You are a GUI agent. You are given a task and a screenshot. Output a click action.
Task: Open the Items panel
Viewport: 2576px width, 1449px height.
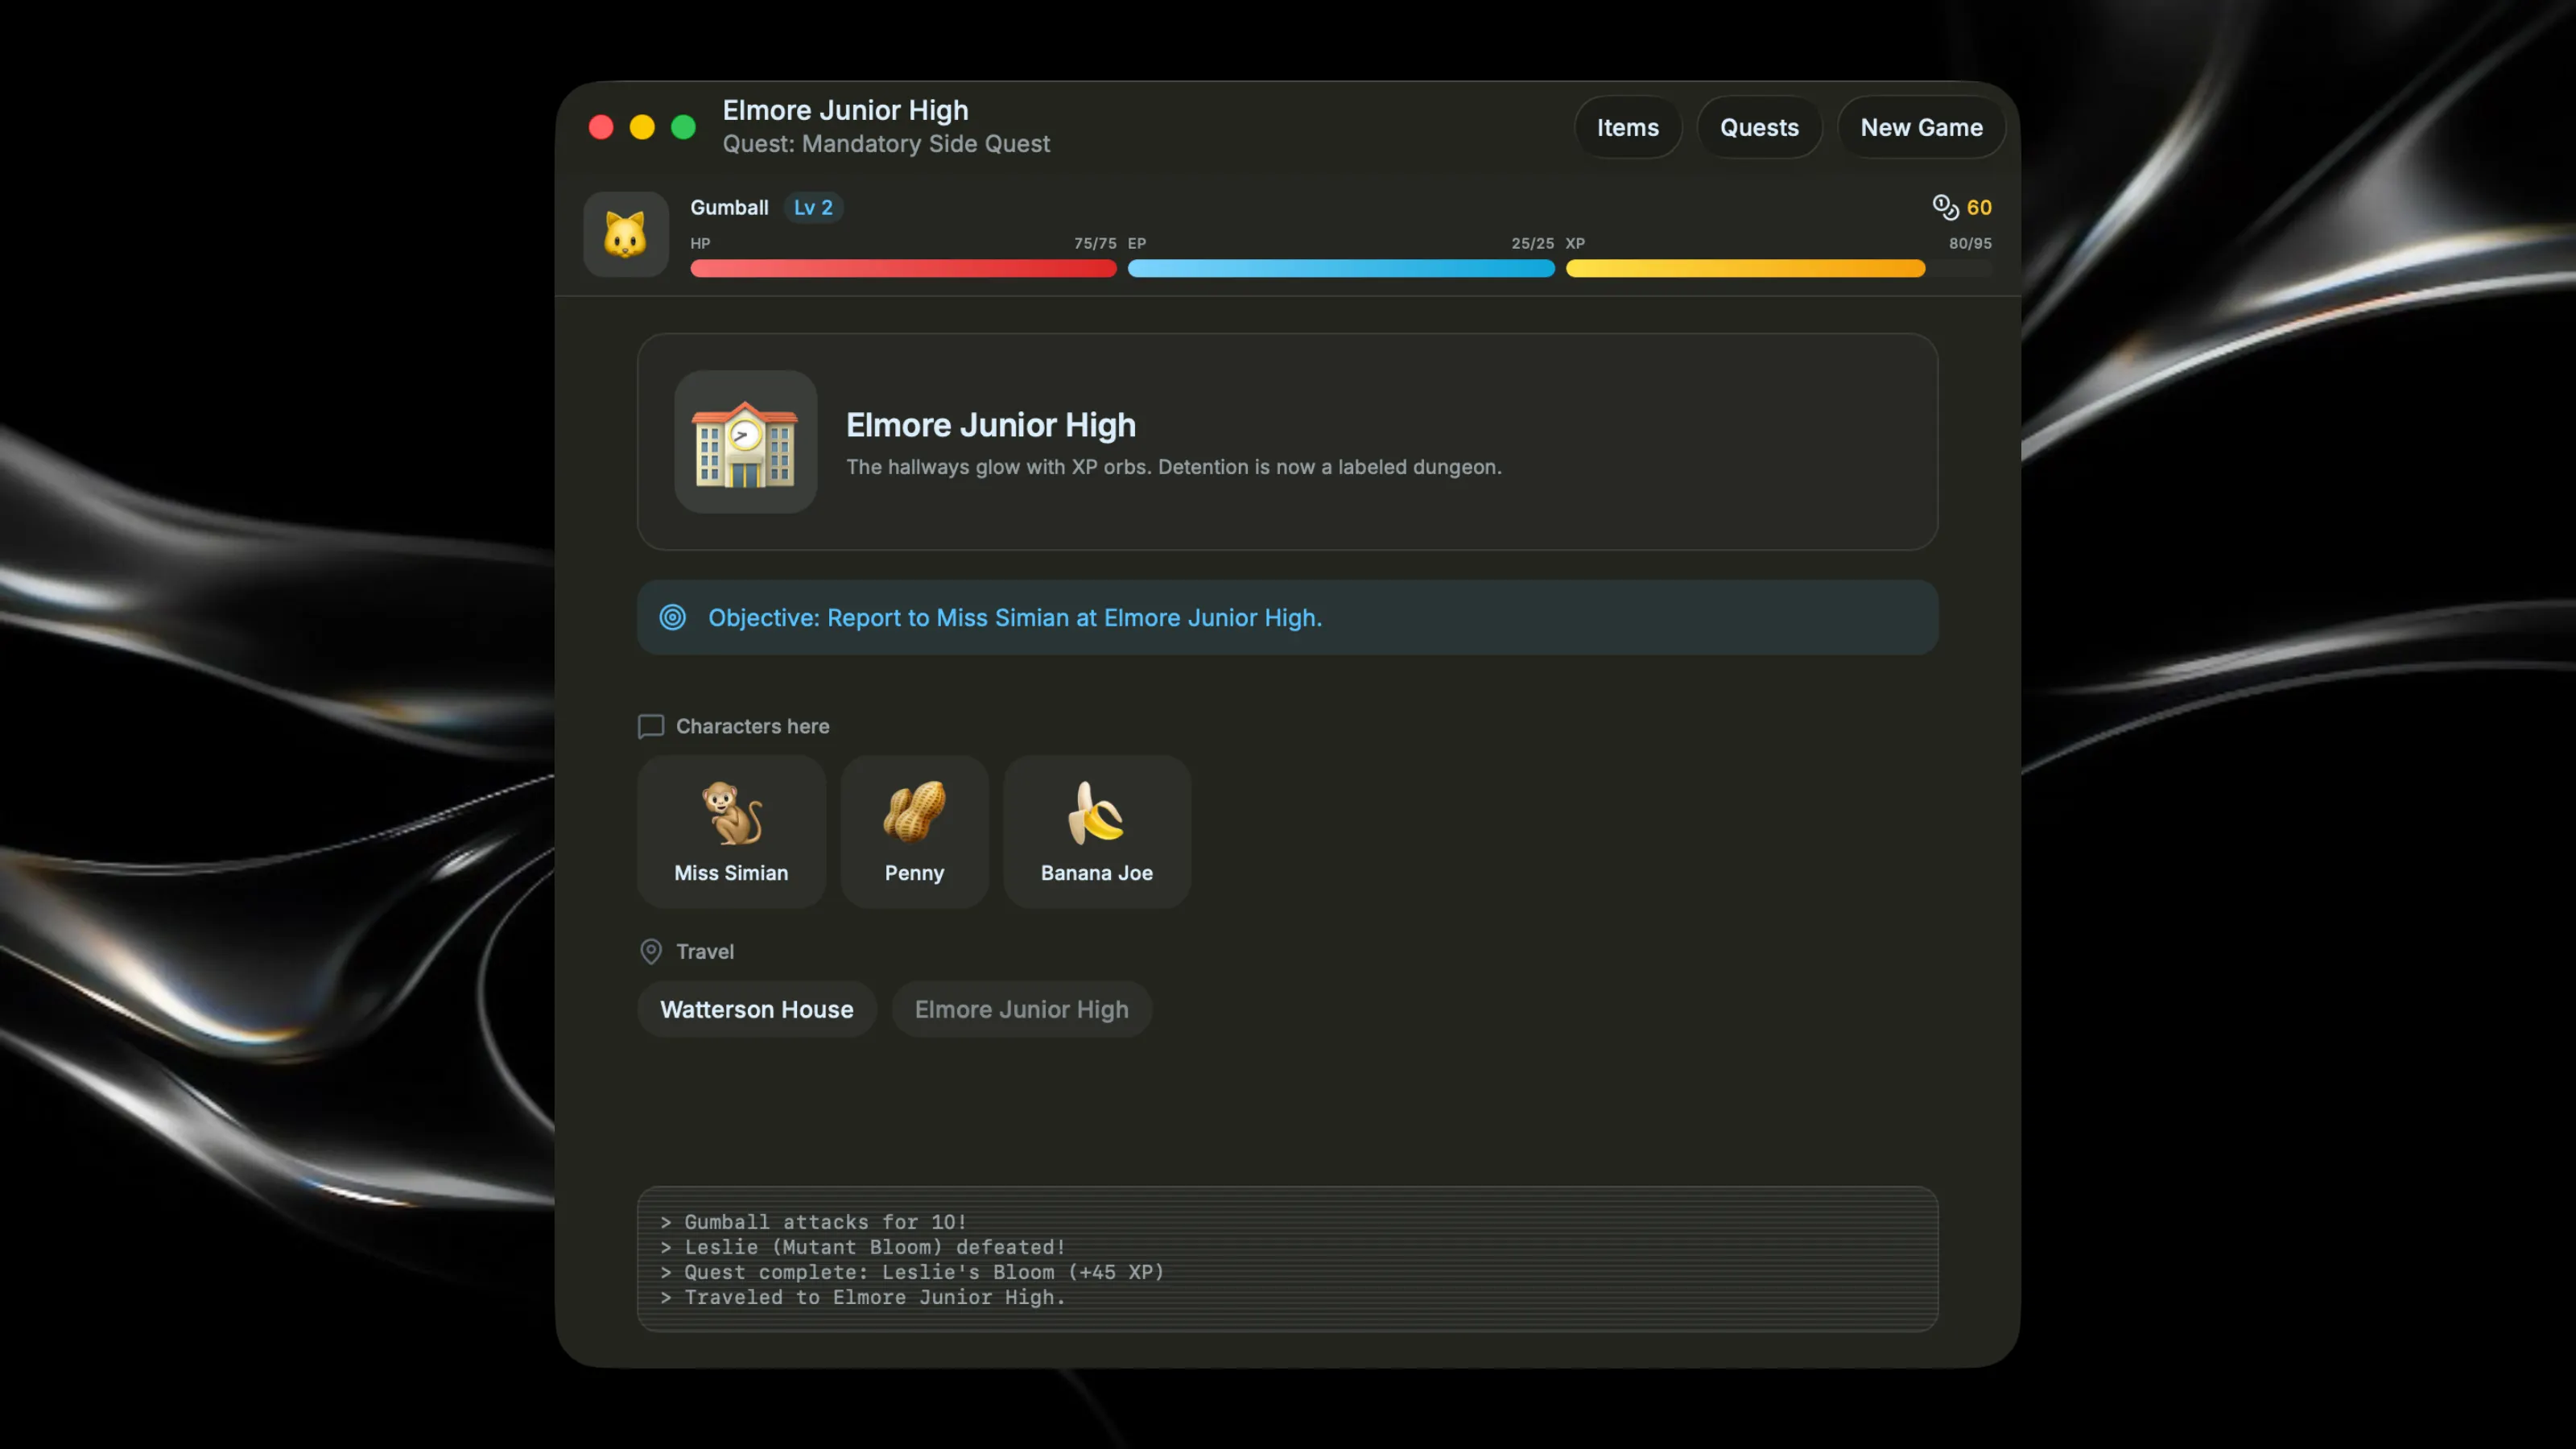click(x=1627, y=127)
